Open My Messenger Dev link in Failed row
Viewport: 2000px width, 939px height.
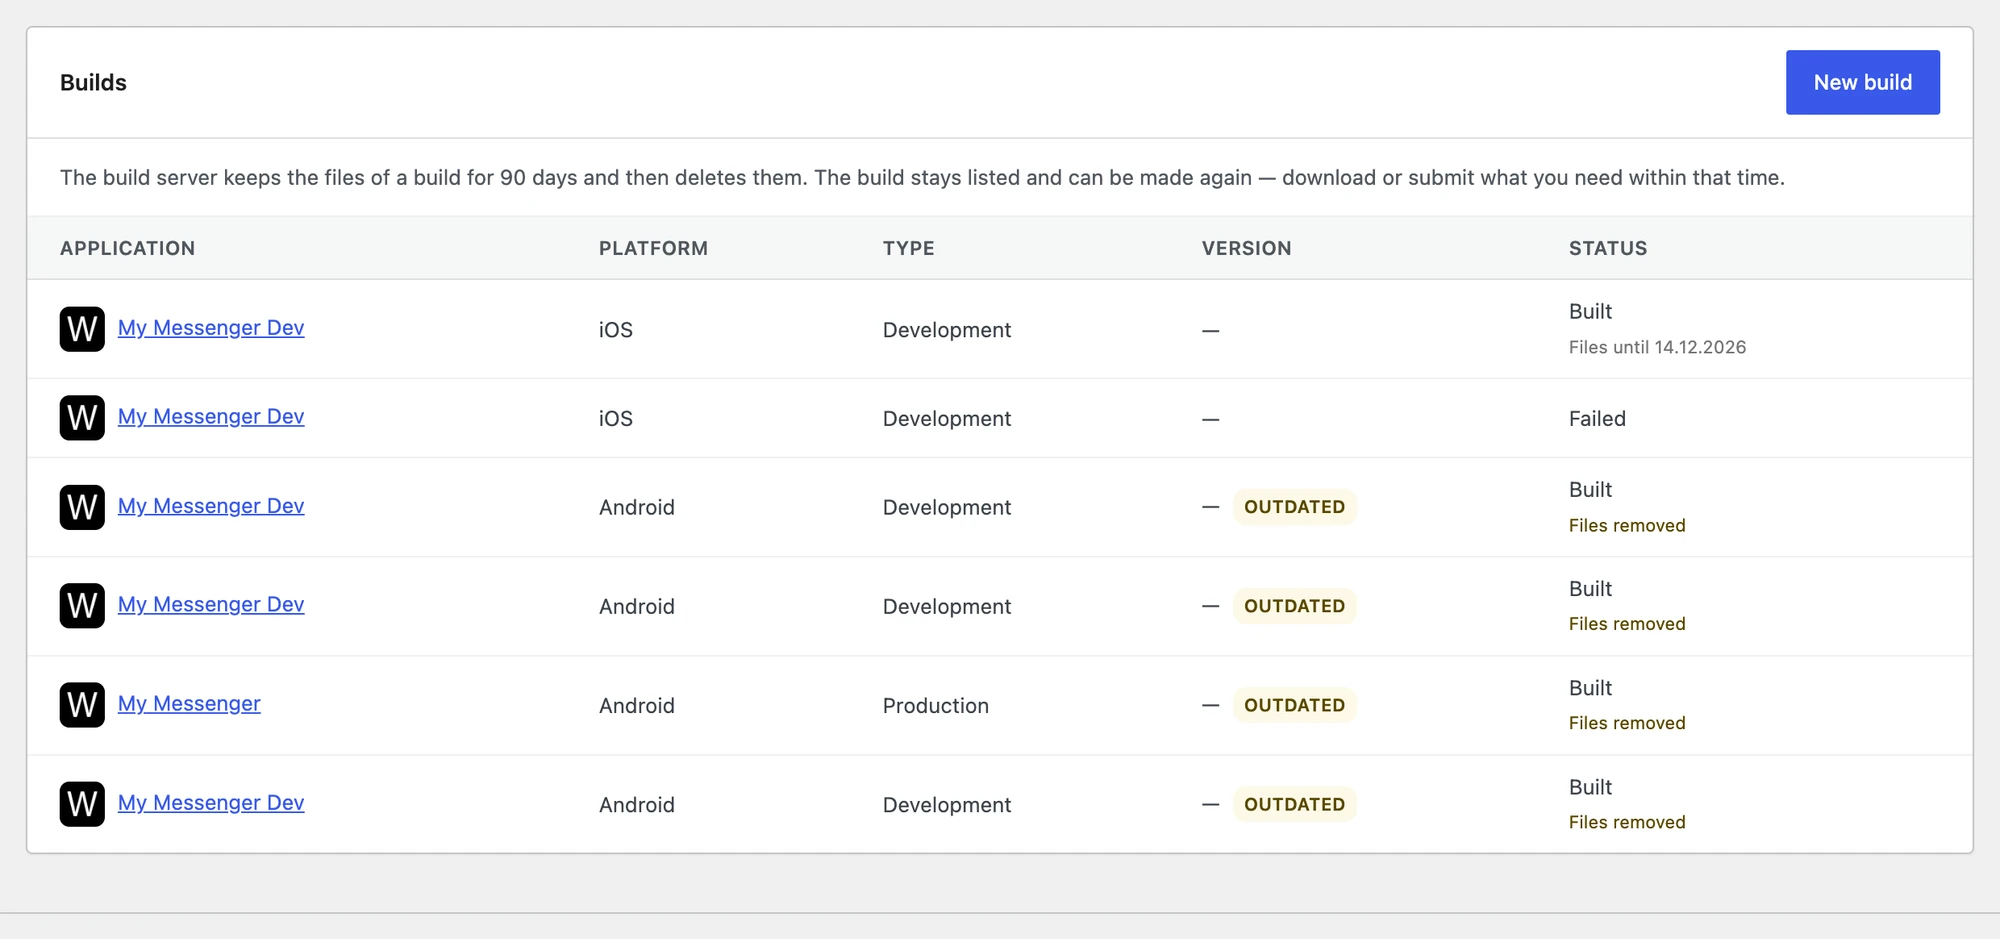coord(211,416)
